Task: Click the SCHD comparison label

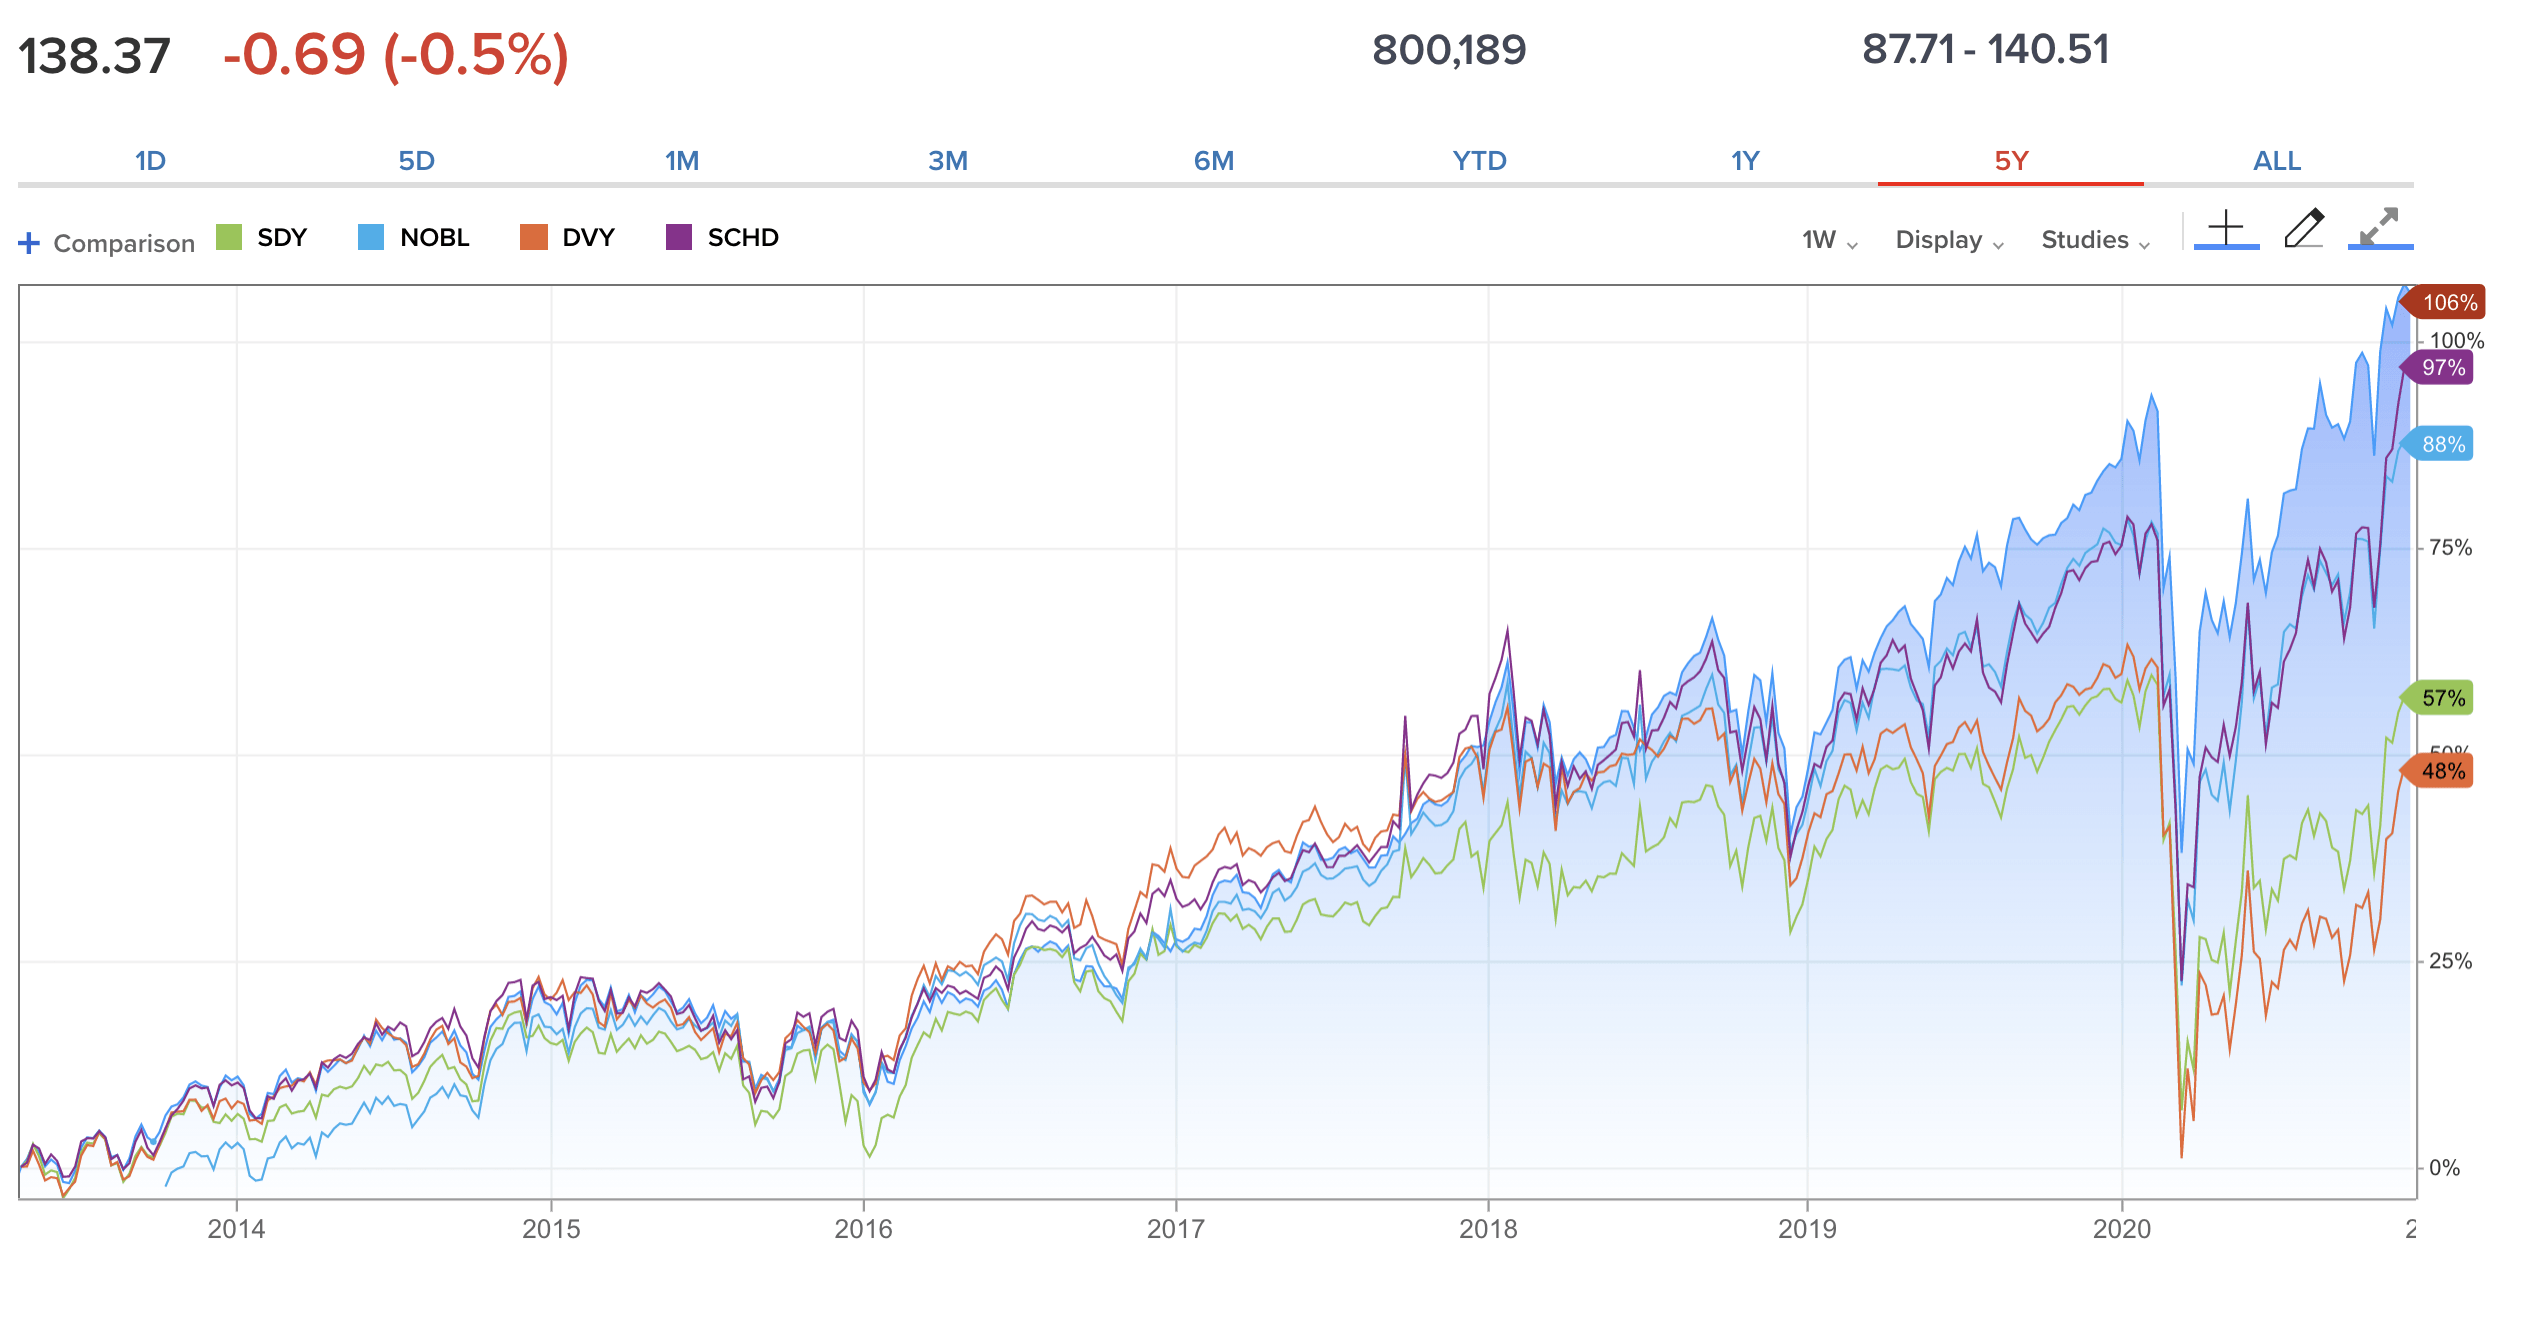Action: pos(743,237)
